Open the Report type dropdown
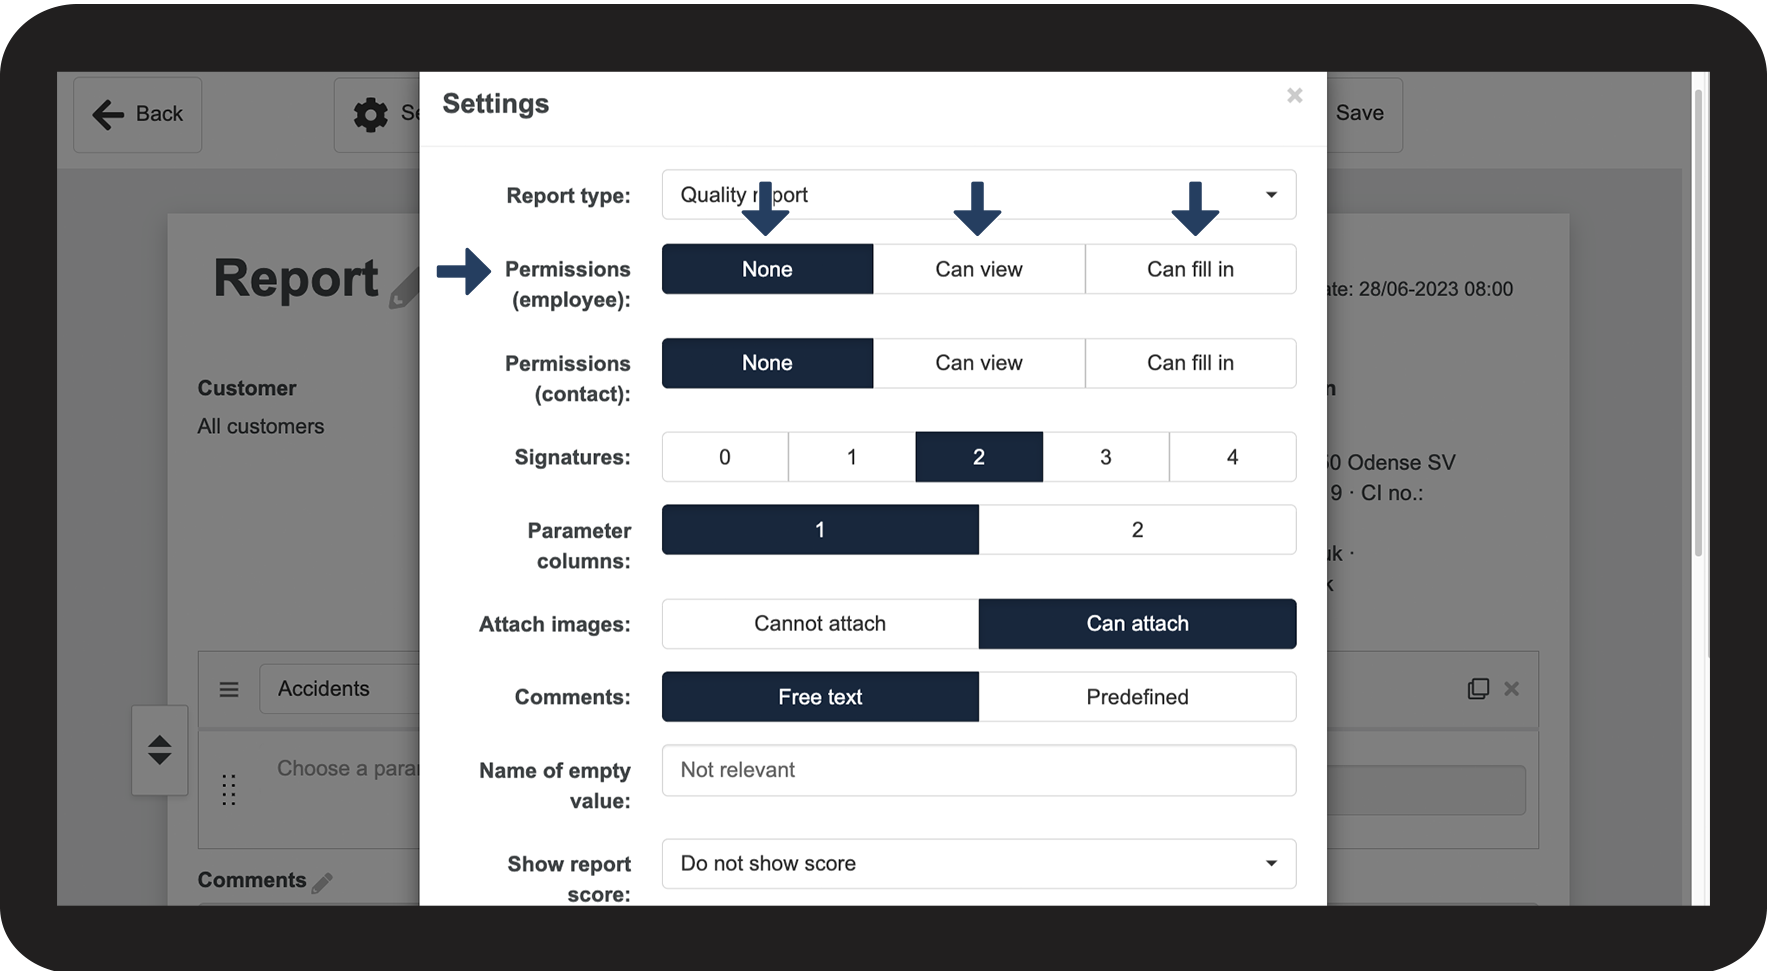The image size is (1767, 971). point(979,195)
